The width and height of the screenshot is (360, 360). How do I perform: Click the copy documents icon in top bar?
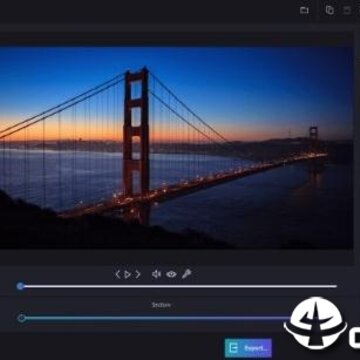(x=329, y=10)
